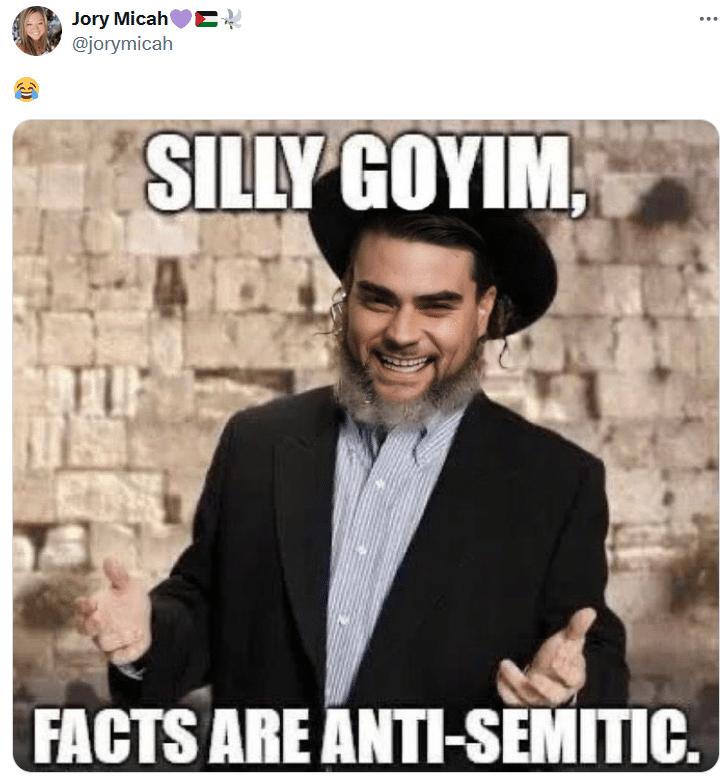The width and height of the screenshot is (728, 777).
Task: Click the dark stain on the wall
Action: click(x=663, y=203)
